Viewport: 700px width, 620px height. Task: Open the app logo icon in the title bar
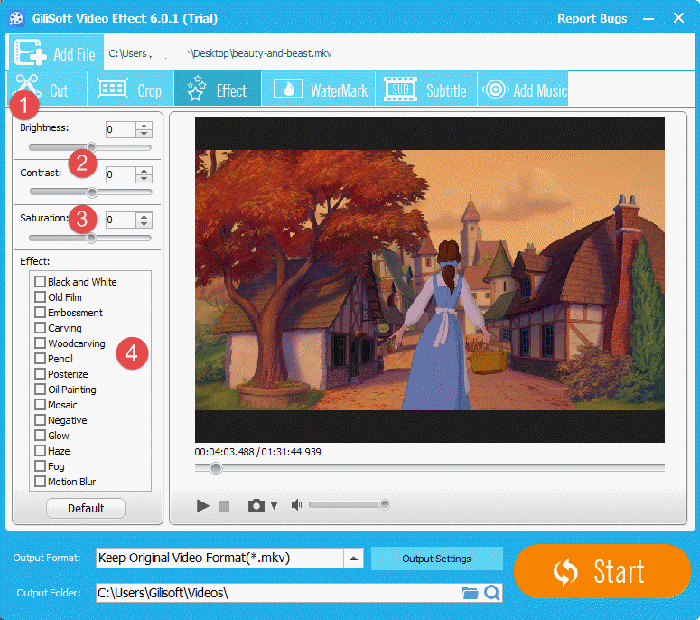[x=16, y=18]
